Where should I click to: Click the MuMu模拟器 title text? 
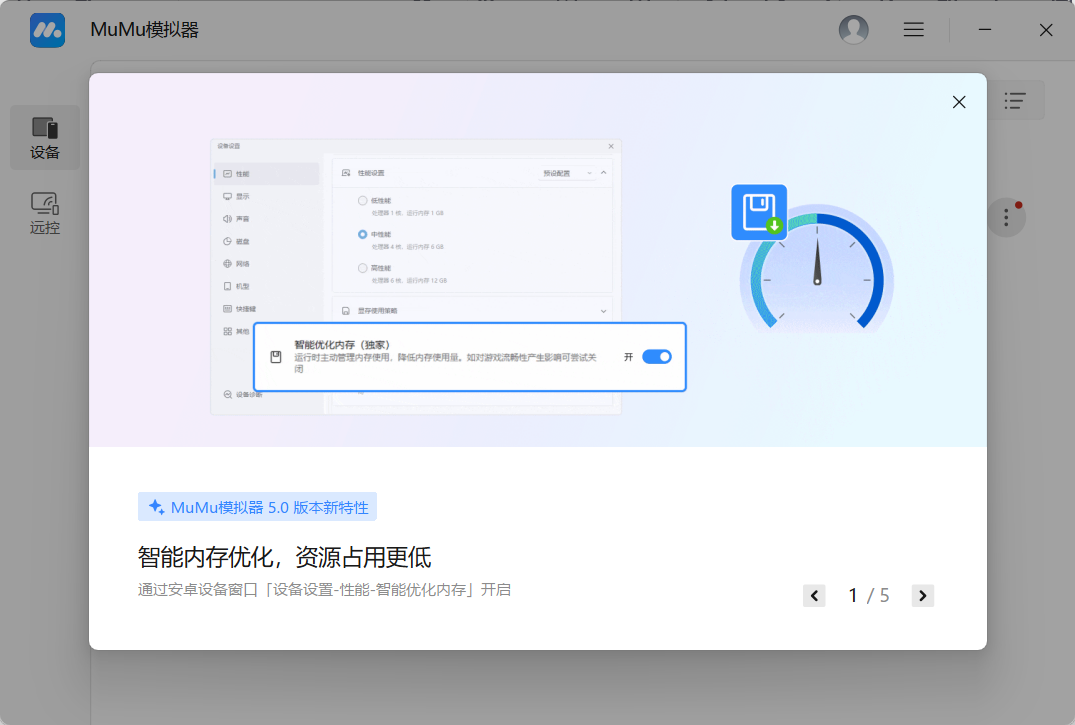[x=145, y=29]
